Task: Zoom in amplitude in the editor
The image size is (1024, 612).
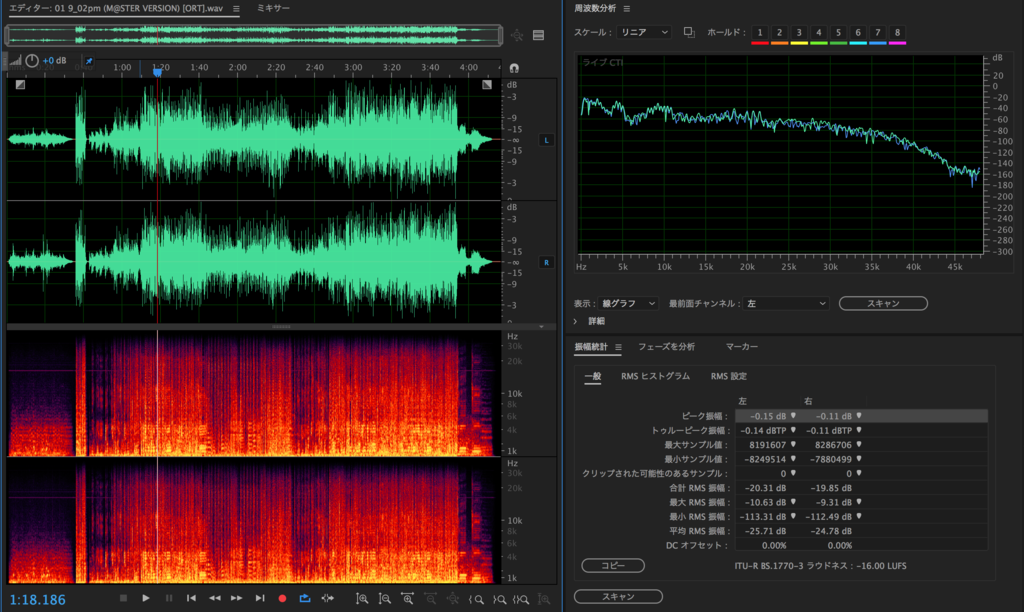Action: click(x=362, y=598)
